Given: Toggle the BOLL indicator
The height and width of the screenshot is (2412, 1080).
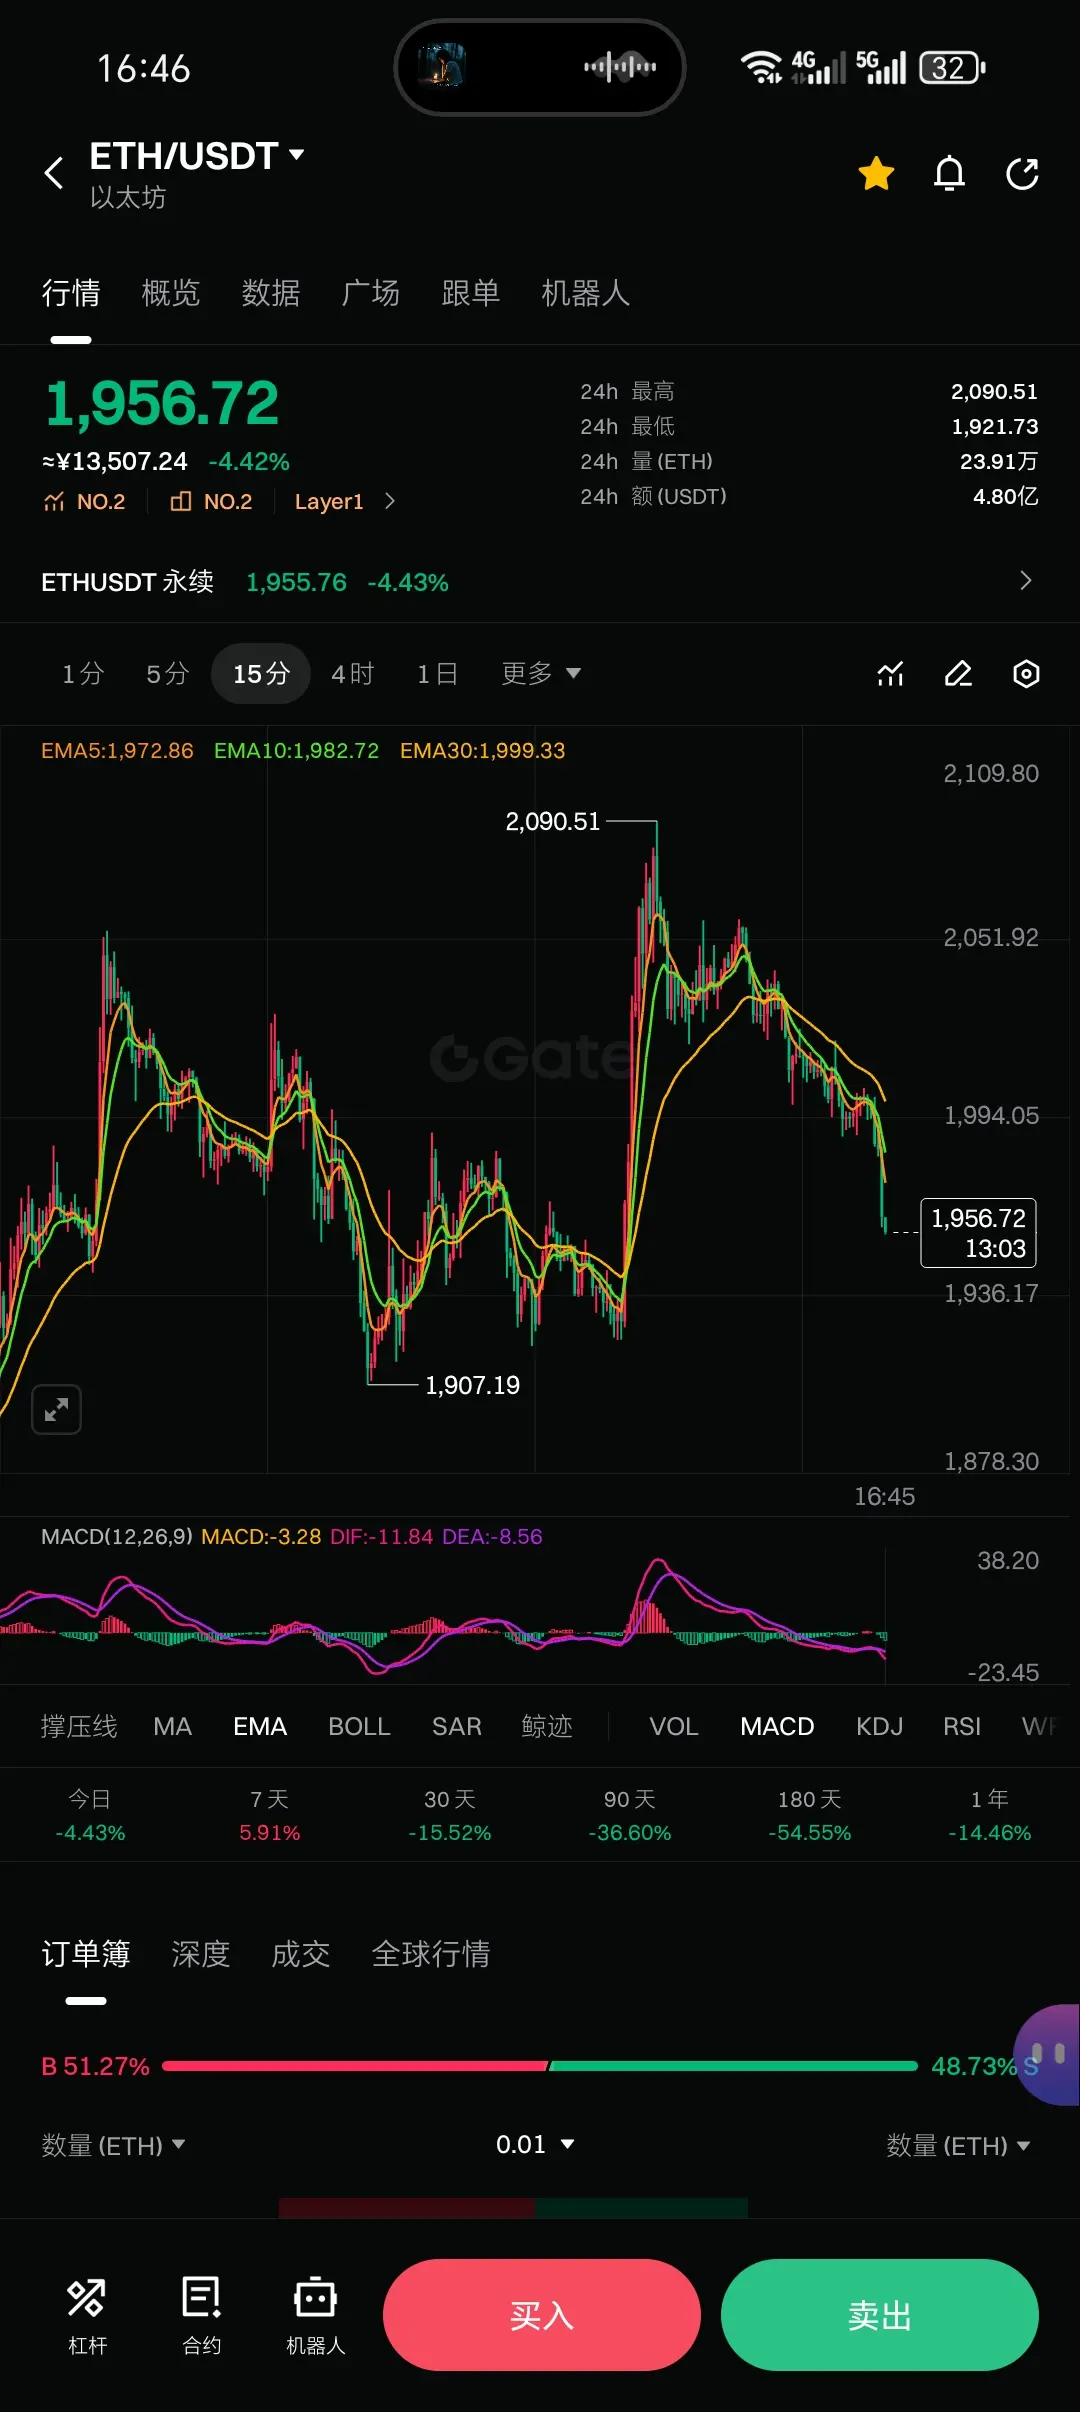Looking at the screenshot, I should pos(359,1726).
